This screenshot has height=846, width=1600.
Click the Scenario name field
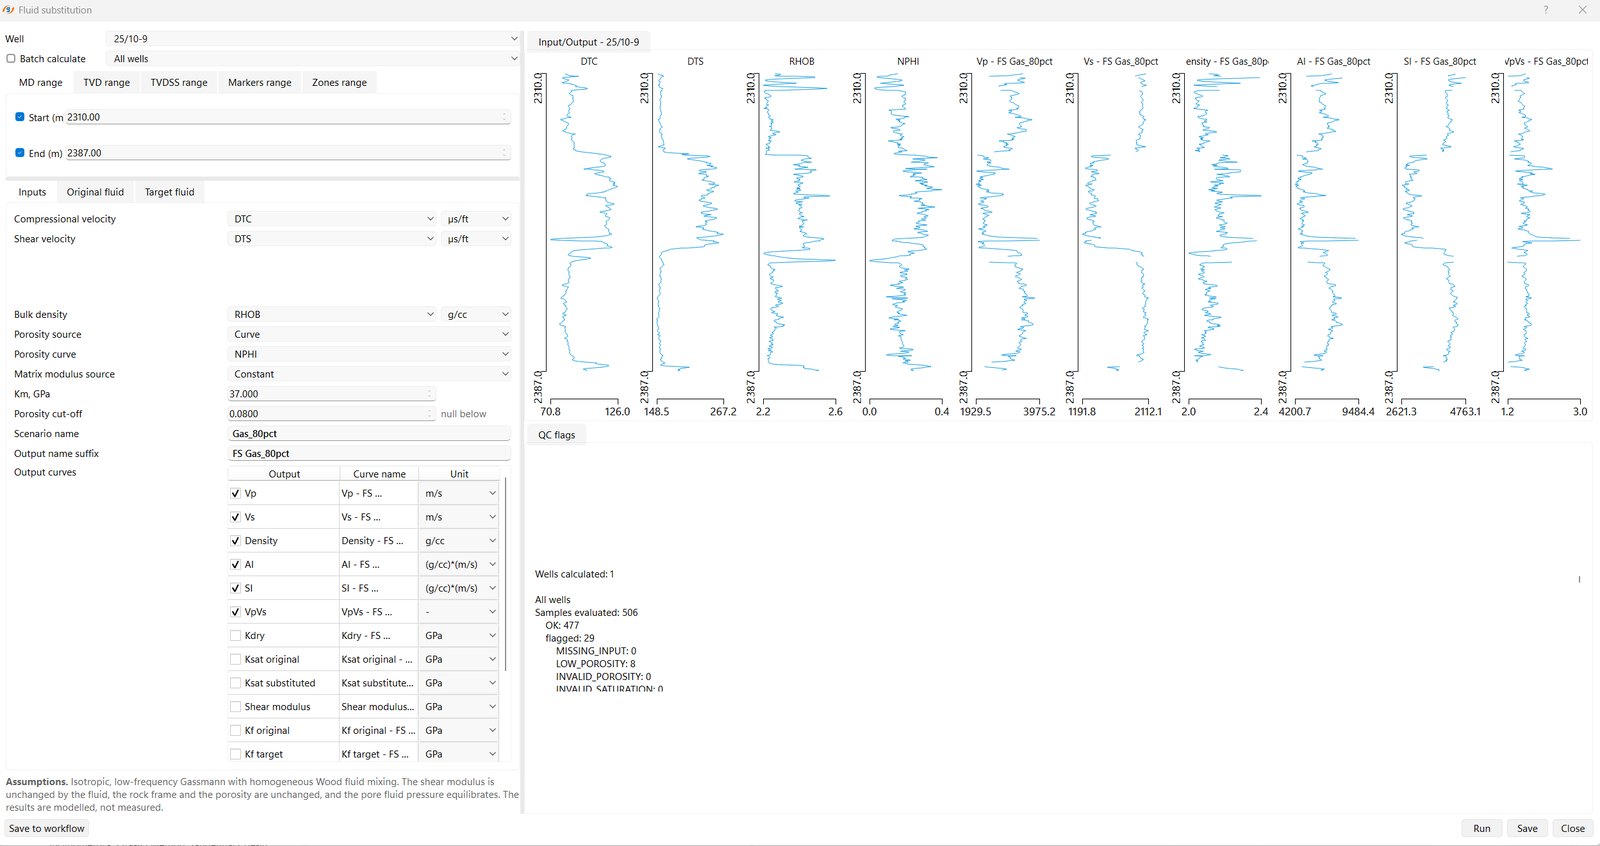click(x=370, y=434)
